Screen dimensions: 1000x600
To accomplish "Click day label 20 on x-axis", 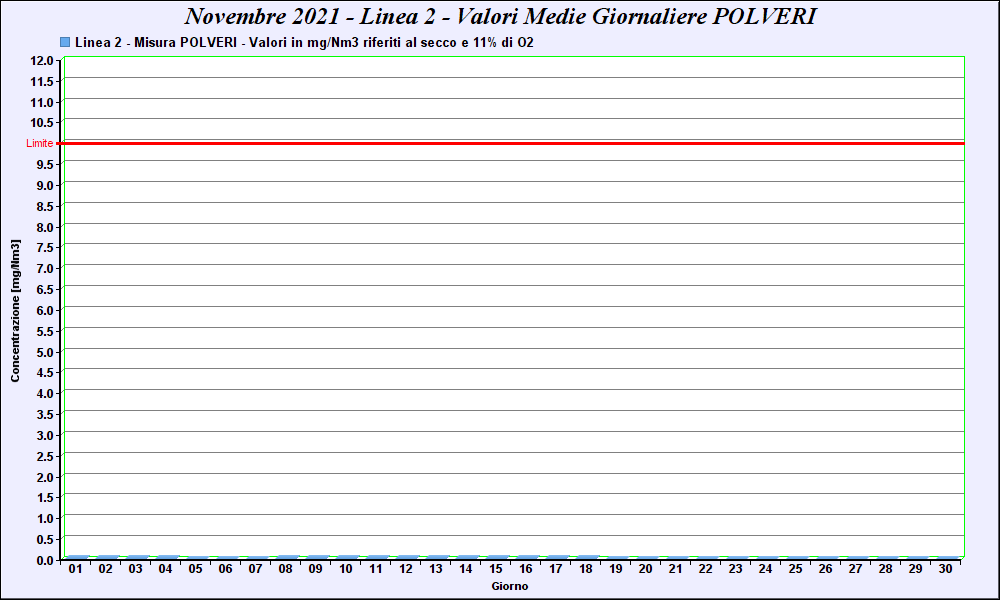I will (x=645, y=569).
